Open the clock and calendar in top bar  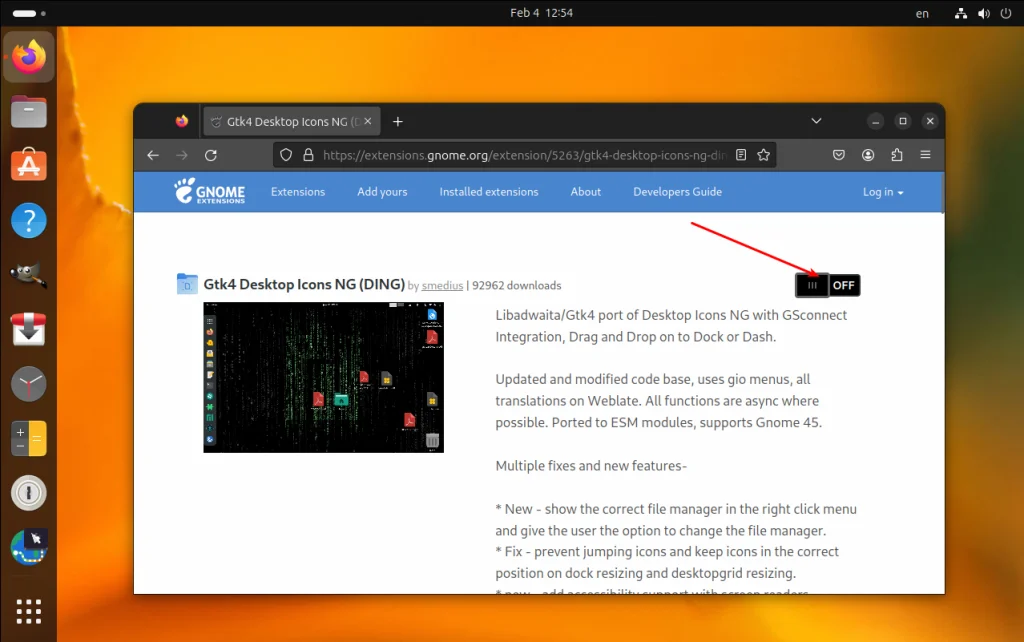click(x=541, y=12)
